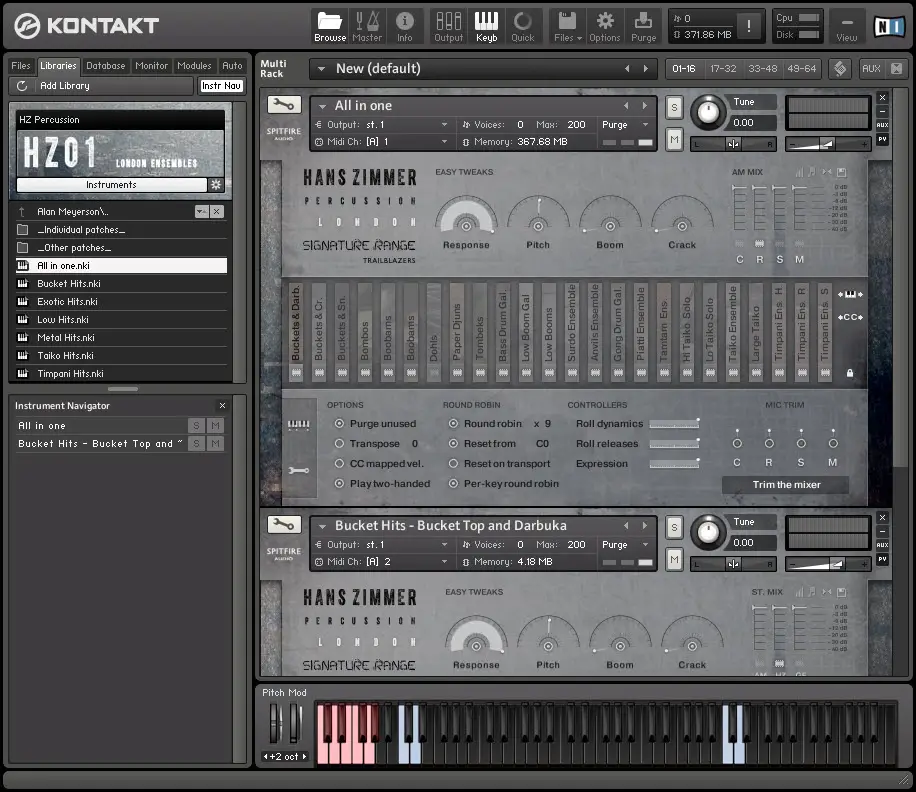Viewport: 916px width, 792px height.
Task: Click the Trim the mixer button
Action: pos(786,485)
